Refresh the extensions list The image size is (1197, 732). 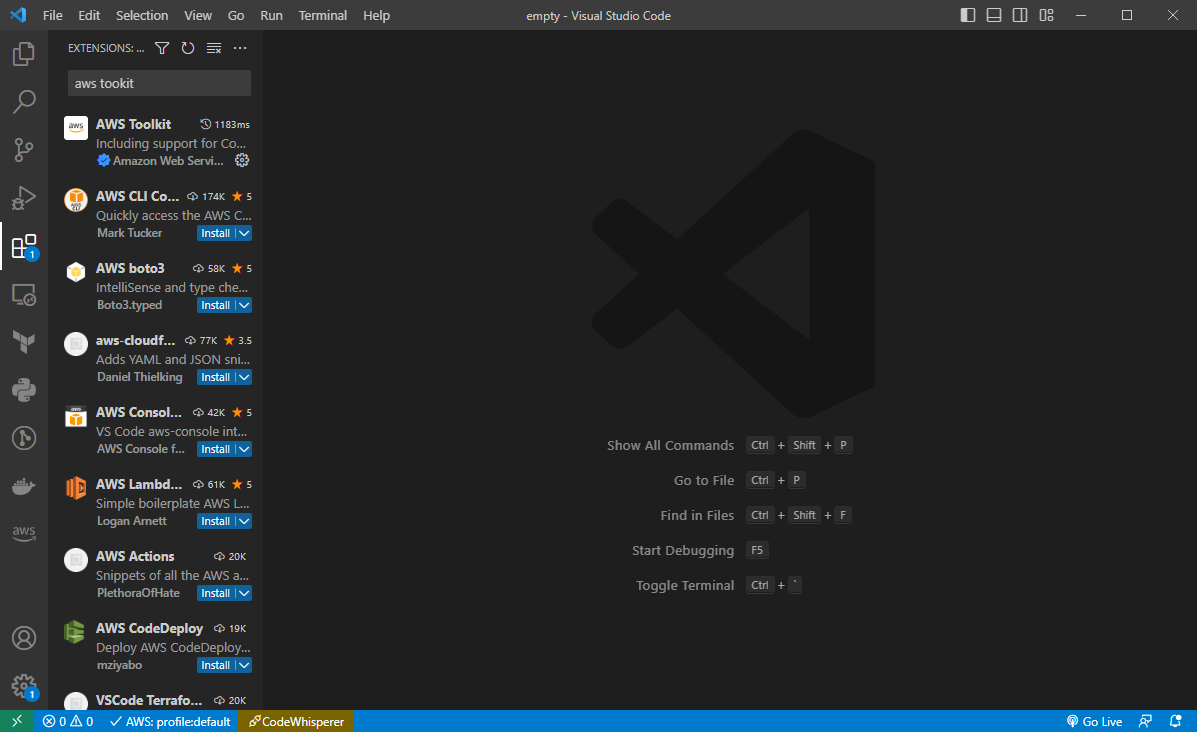pyautogui.click(x=188, y=48)
